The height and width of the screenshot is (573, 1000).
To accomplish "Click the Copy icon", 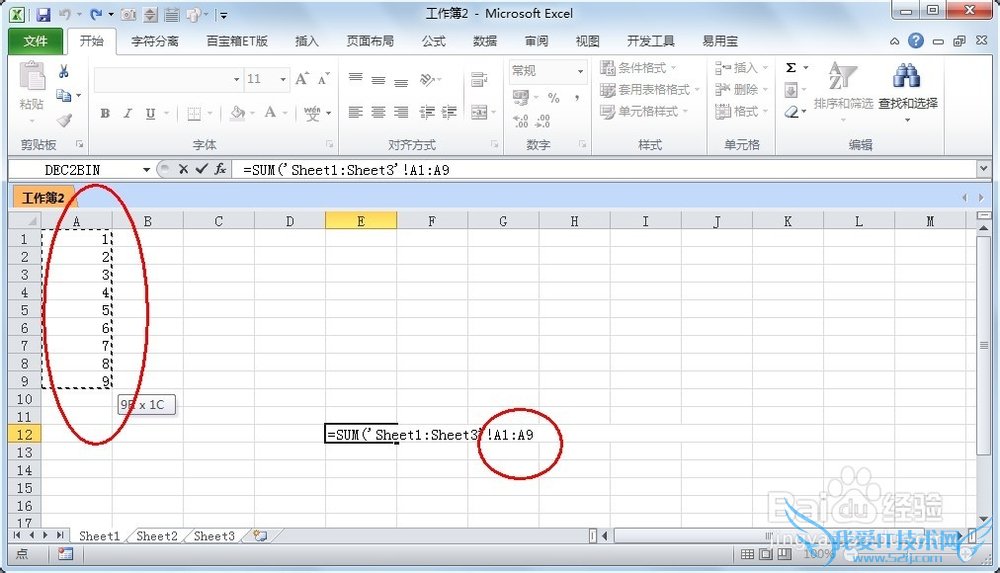I will click(x=63, y=96).
